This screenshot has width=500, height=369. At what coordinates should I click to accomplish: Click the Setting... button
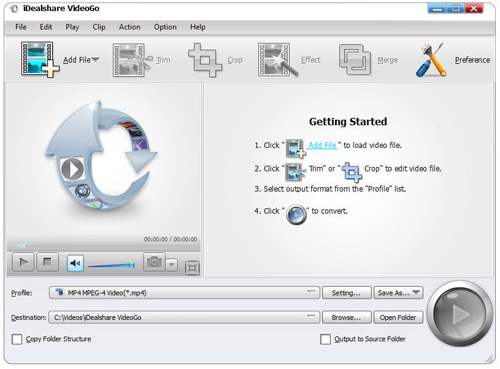(x=346, y=293)
